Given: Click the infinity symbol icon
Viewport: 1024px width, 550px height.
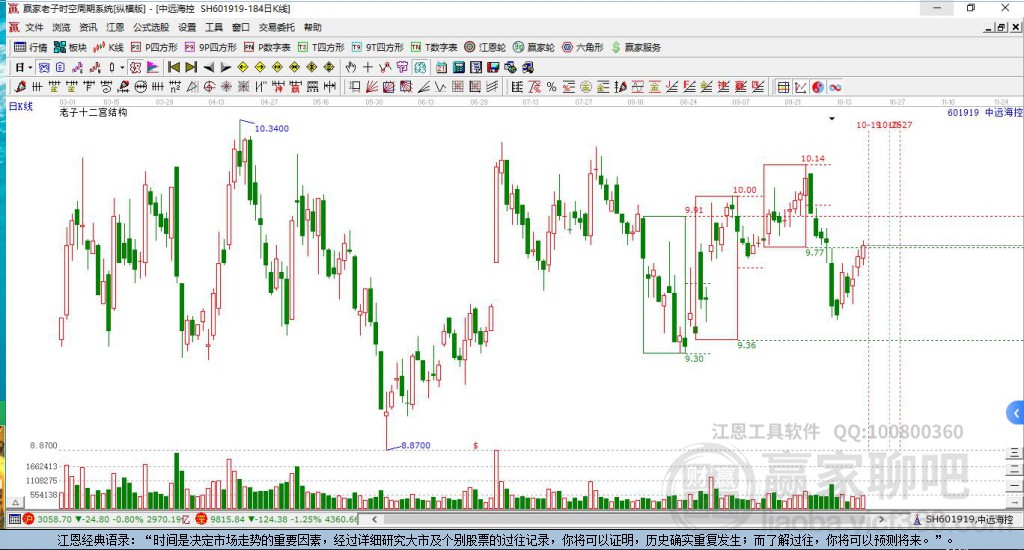Looking at the screenshot, I should pyautogui.click(x=835, y=87).
